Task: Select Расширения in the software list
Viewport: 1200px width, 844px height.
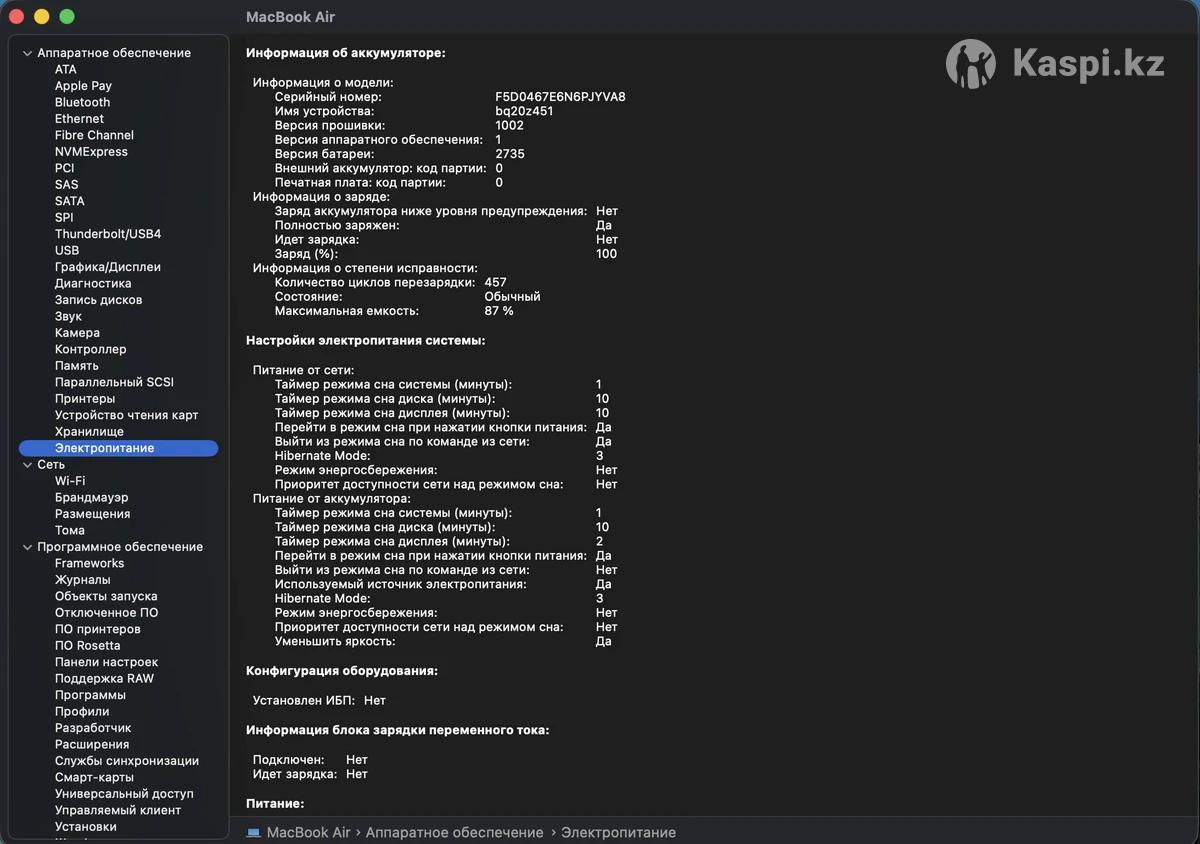Action: tap(92, 744)
